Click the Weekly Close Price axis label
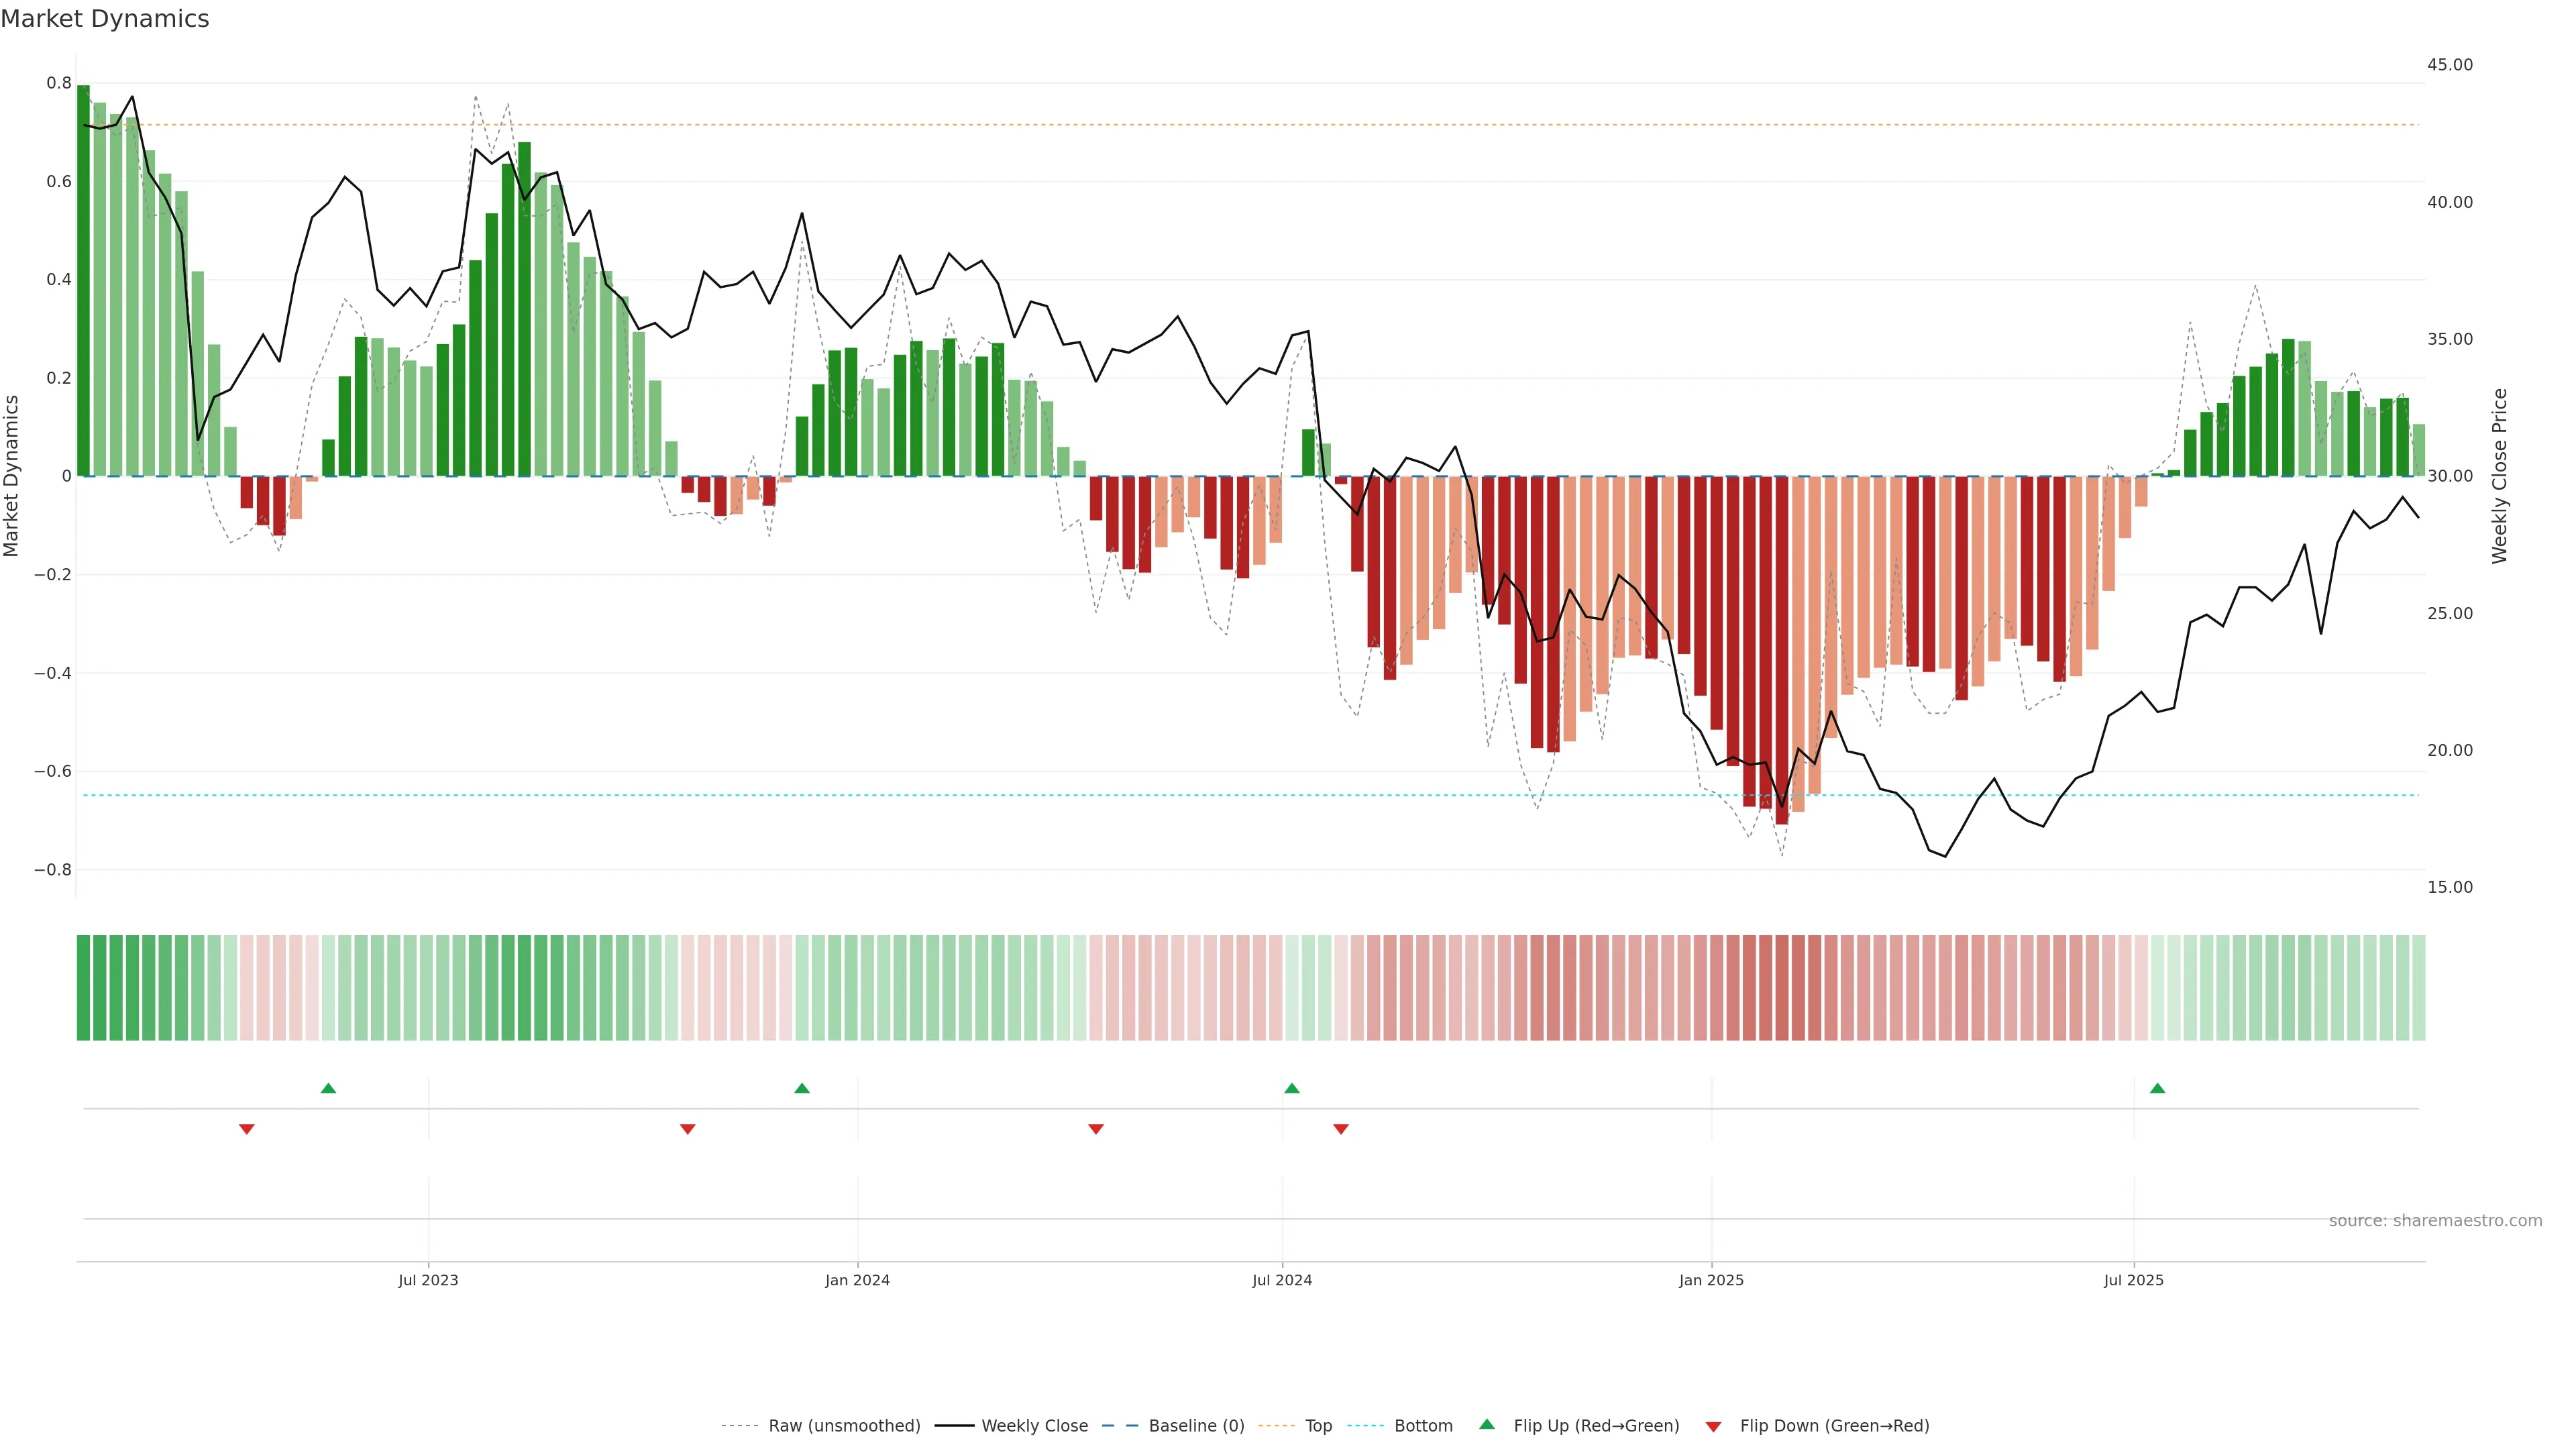 coord(2500,476)
